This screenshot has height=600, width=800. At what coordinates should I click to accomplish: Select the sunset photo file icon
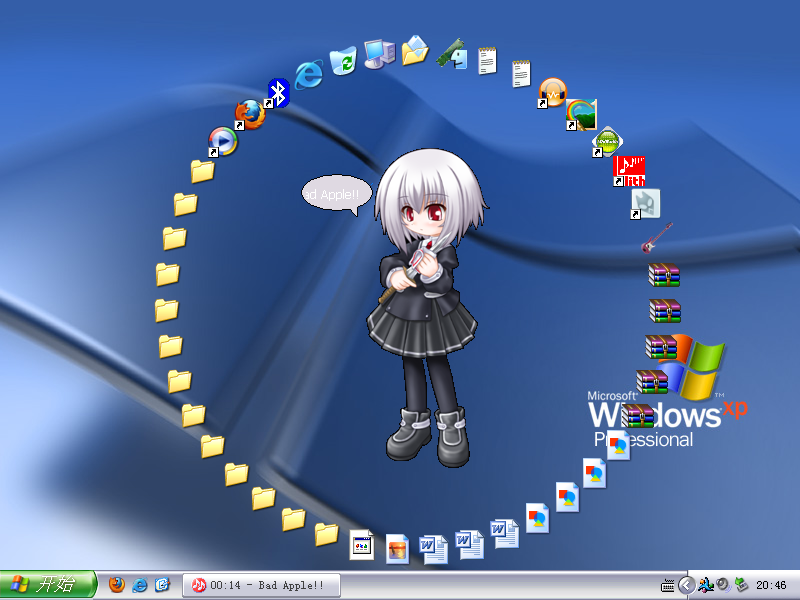pos(397,549)
